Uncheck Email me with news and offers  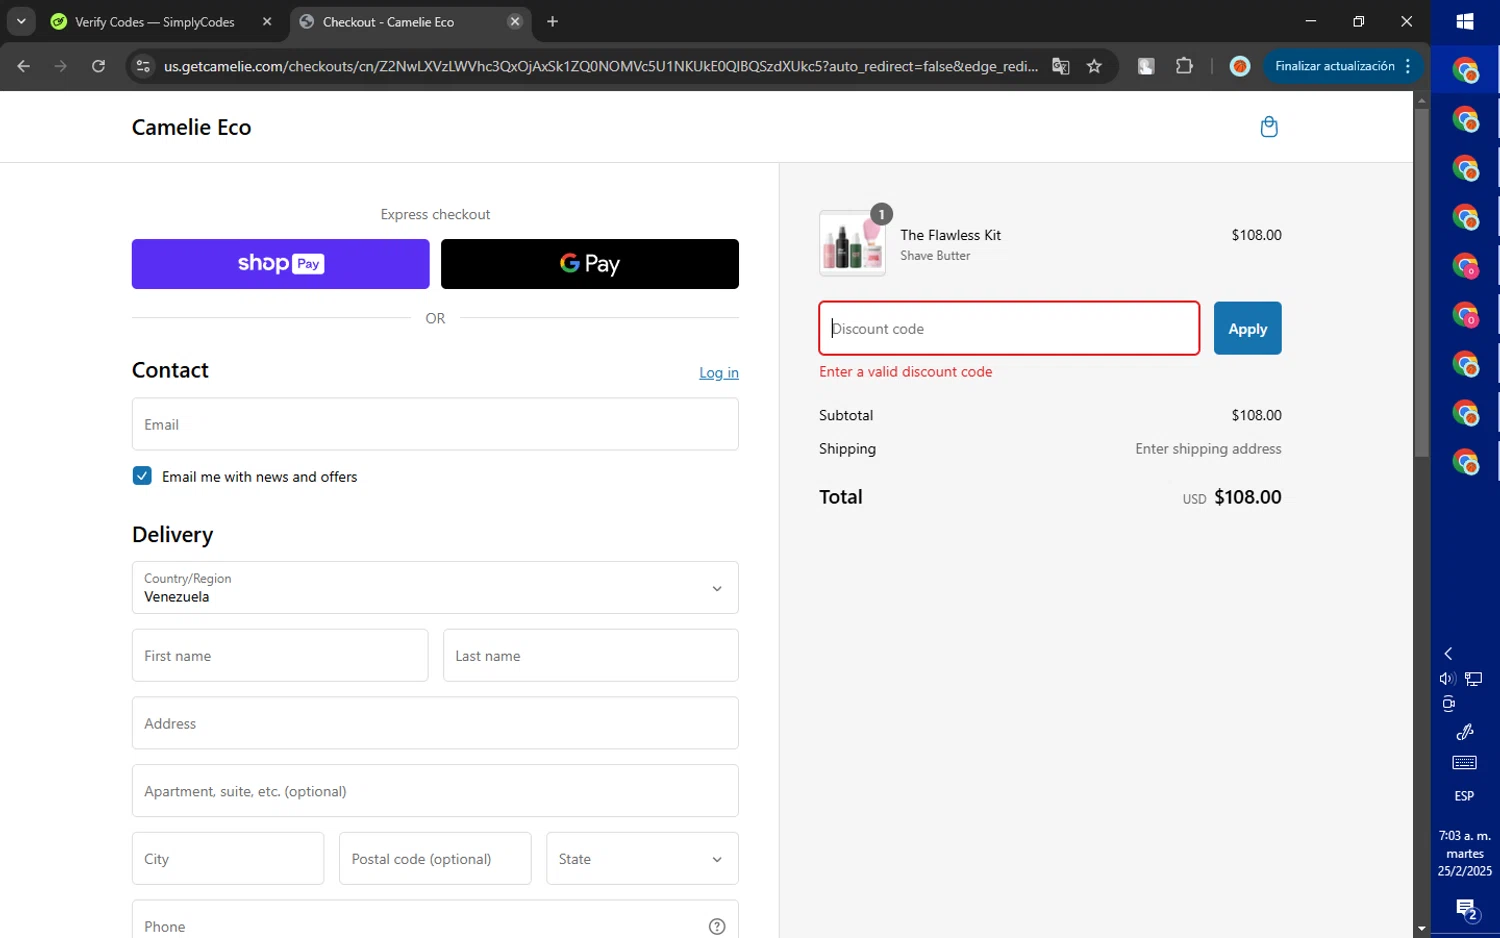tap(142, 476)
